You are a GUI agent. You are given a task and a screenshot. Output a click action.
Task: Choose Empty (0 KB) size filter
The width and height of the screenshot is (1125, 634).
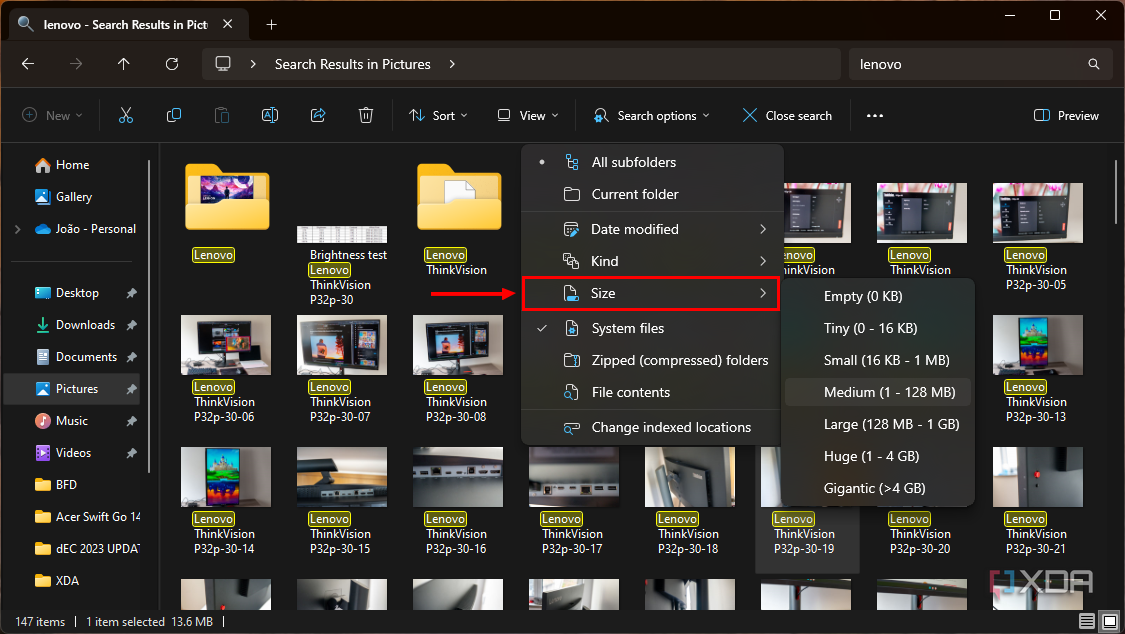tap(877, 296)
